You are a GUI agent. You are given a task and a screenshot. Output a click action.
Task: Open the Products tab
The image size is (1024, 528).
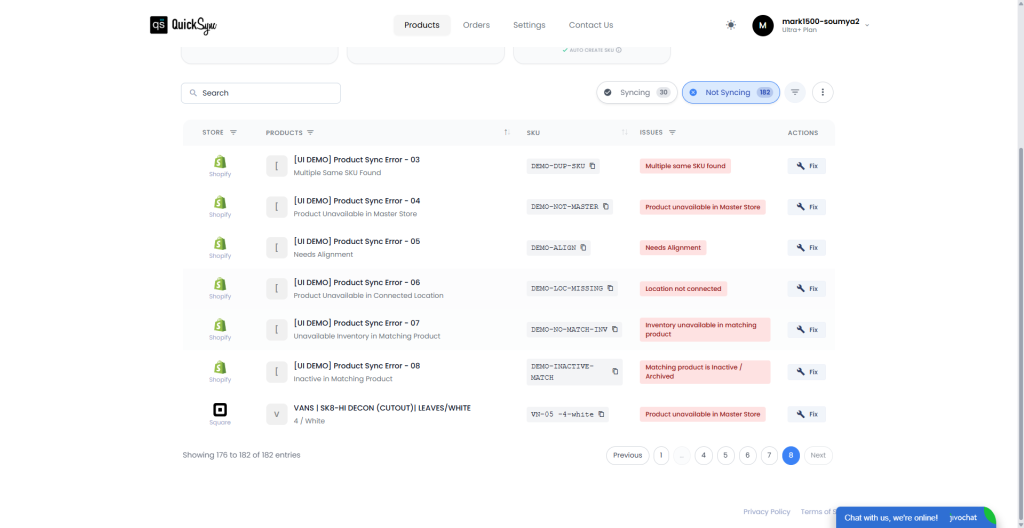pyautogui.click(x=422, y=25)
